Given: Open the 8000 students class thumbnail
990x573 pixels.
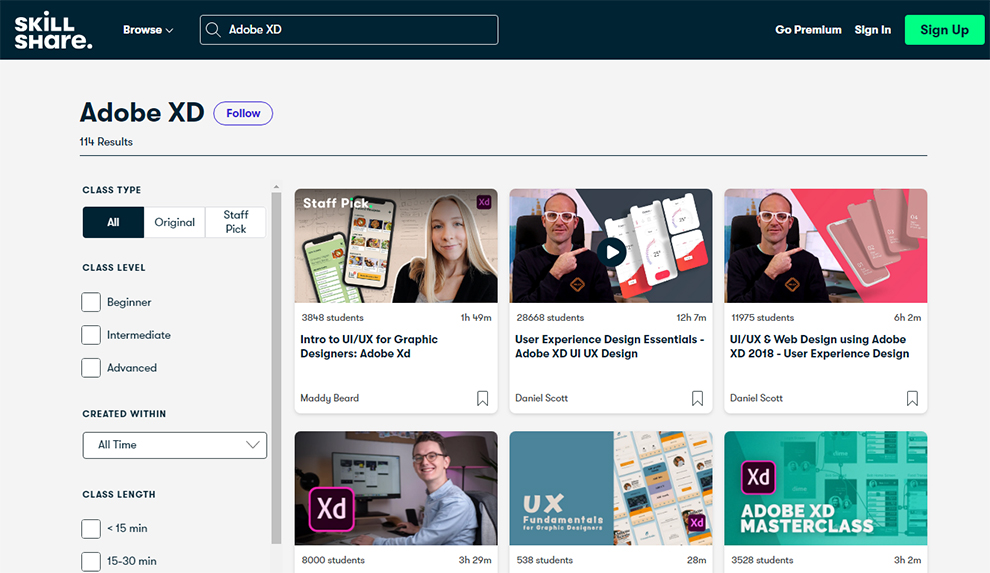Looking at the screenshot, I should click(x=396, y=488).
